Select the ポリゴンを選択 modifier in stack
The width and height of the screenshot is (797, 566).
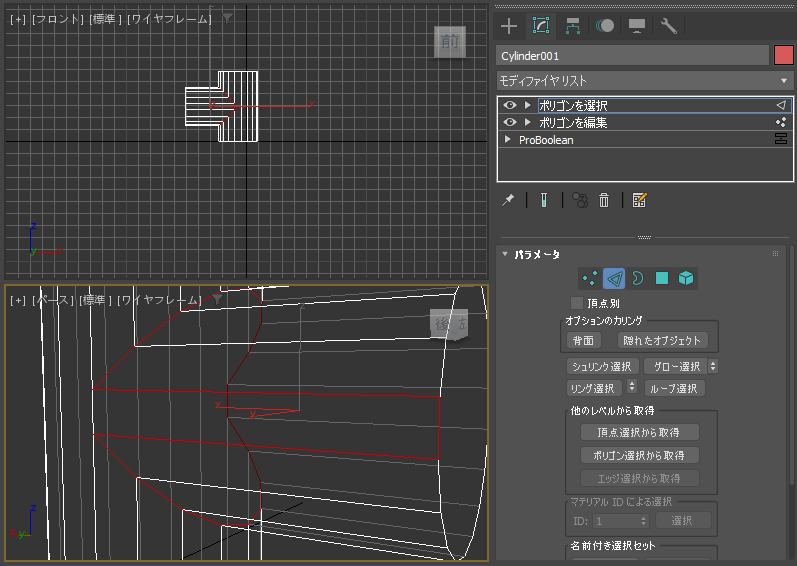coord(573,105)
